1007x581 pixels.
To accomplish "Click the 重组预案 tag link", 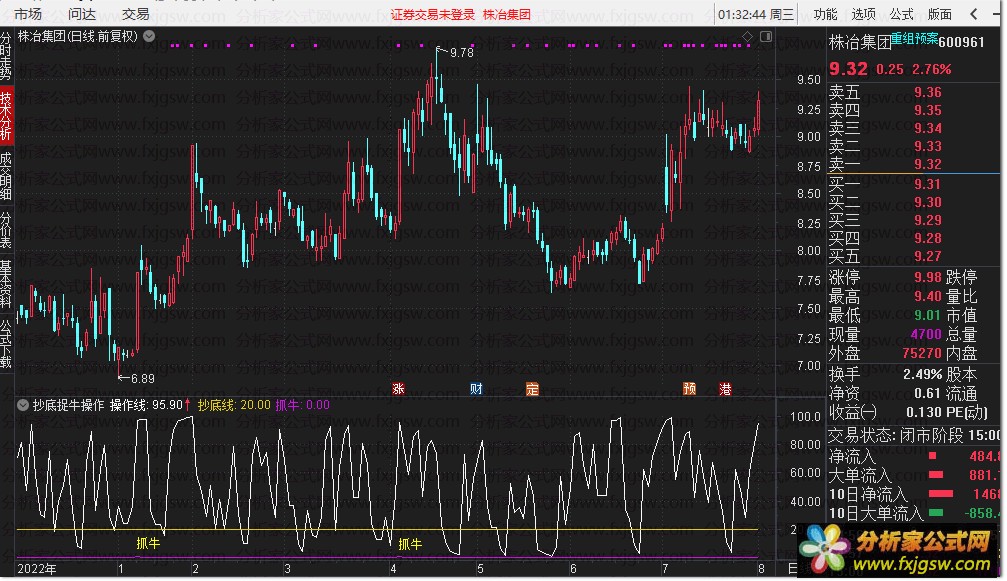I will [914, 39].
